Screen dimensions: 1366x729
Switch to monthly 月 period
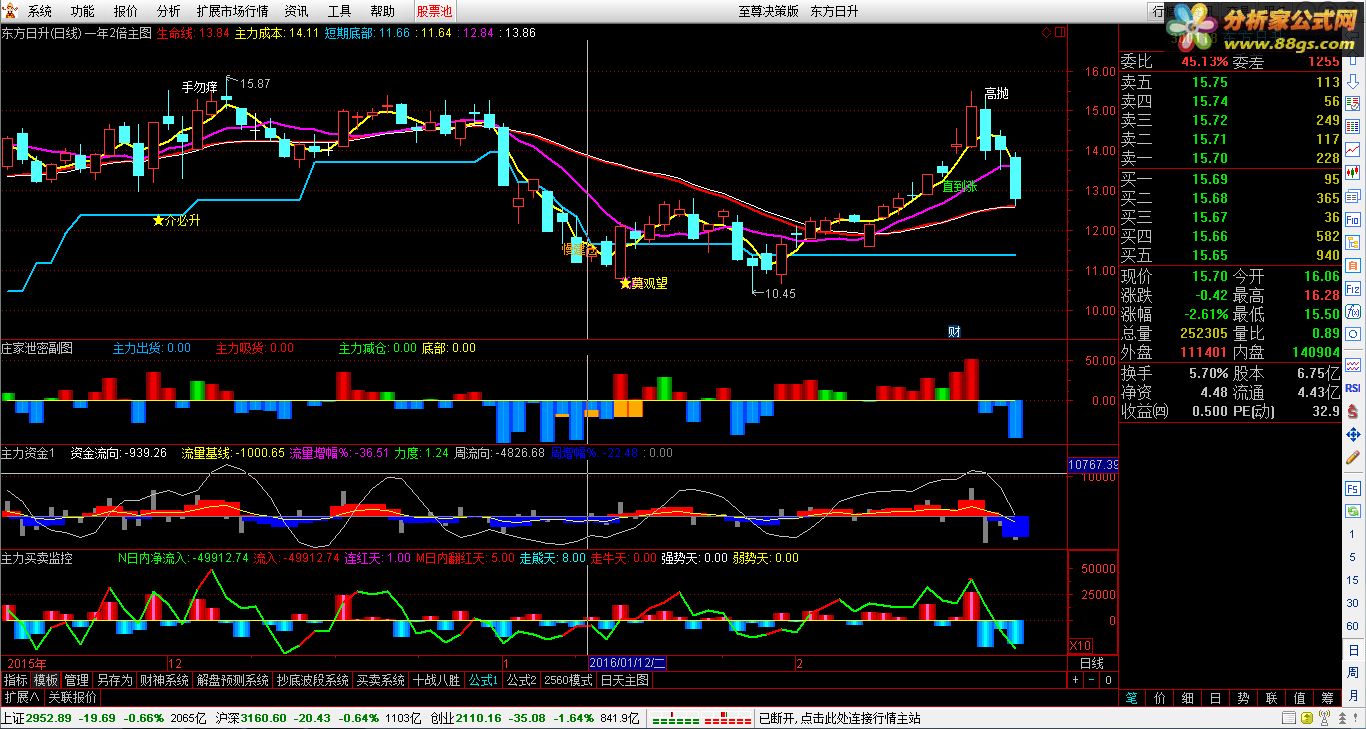pos(1353,697)
